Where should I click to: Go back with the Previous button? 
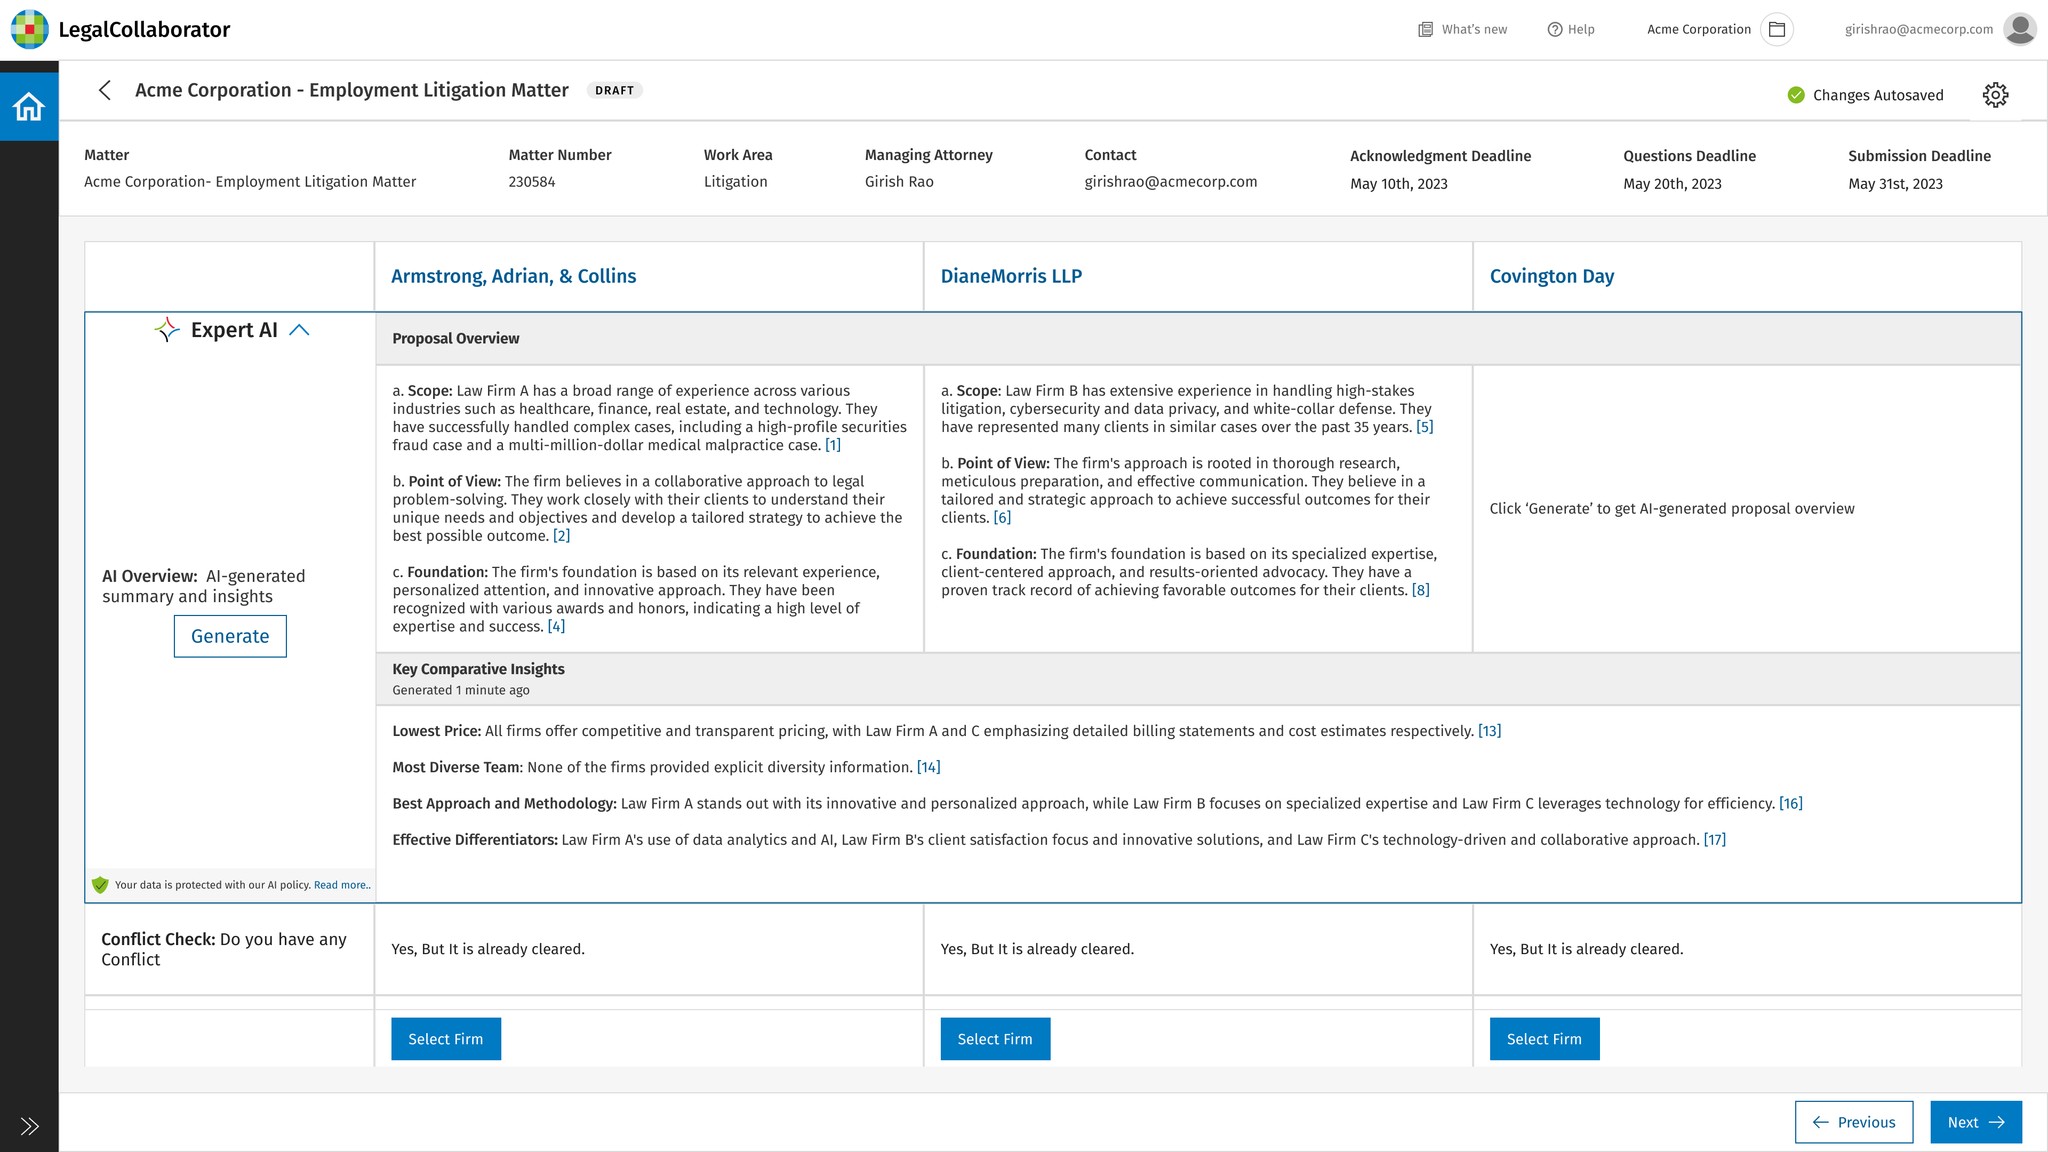1853,1122
